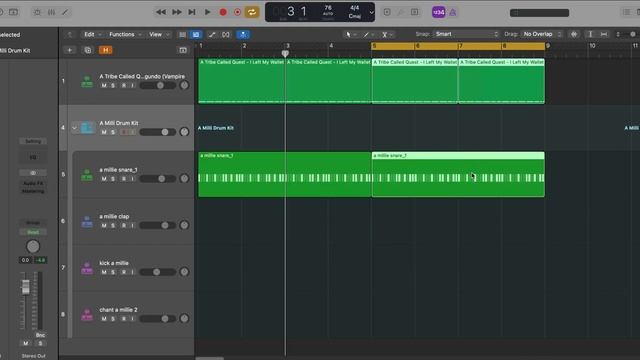Click the Capture Recording ring button
Screen dimensions: 640x360
tap(237, 12)
